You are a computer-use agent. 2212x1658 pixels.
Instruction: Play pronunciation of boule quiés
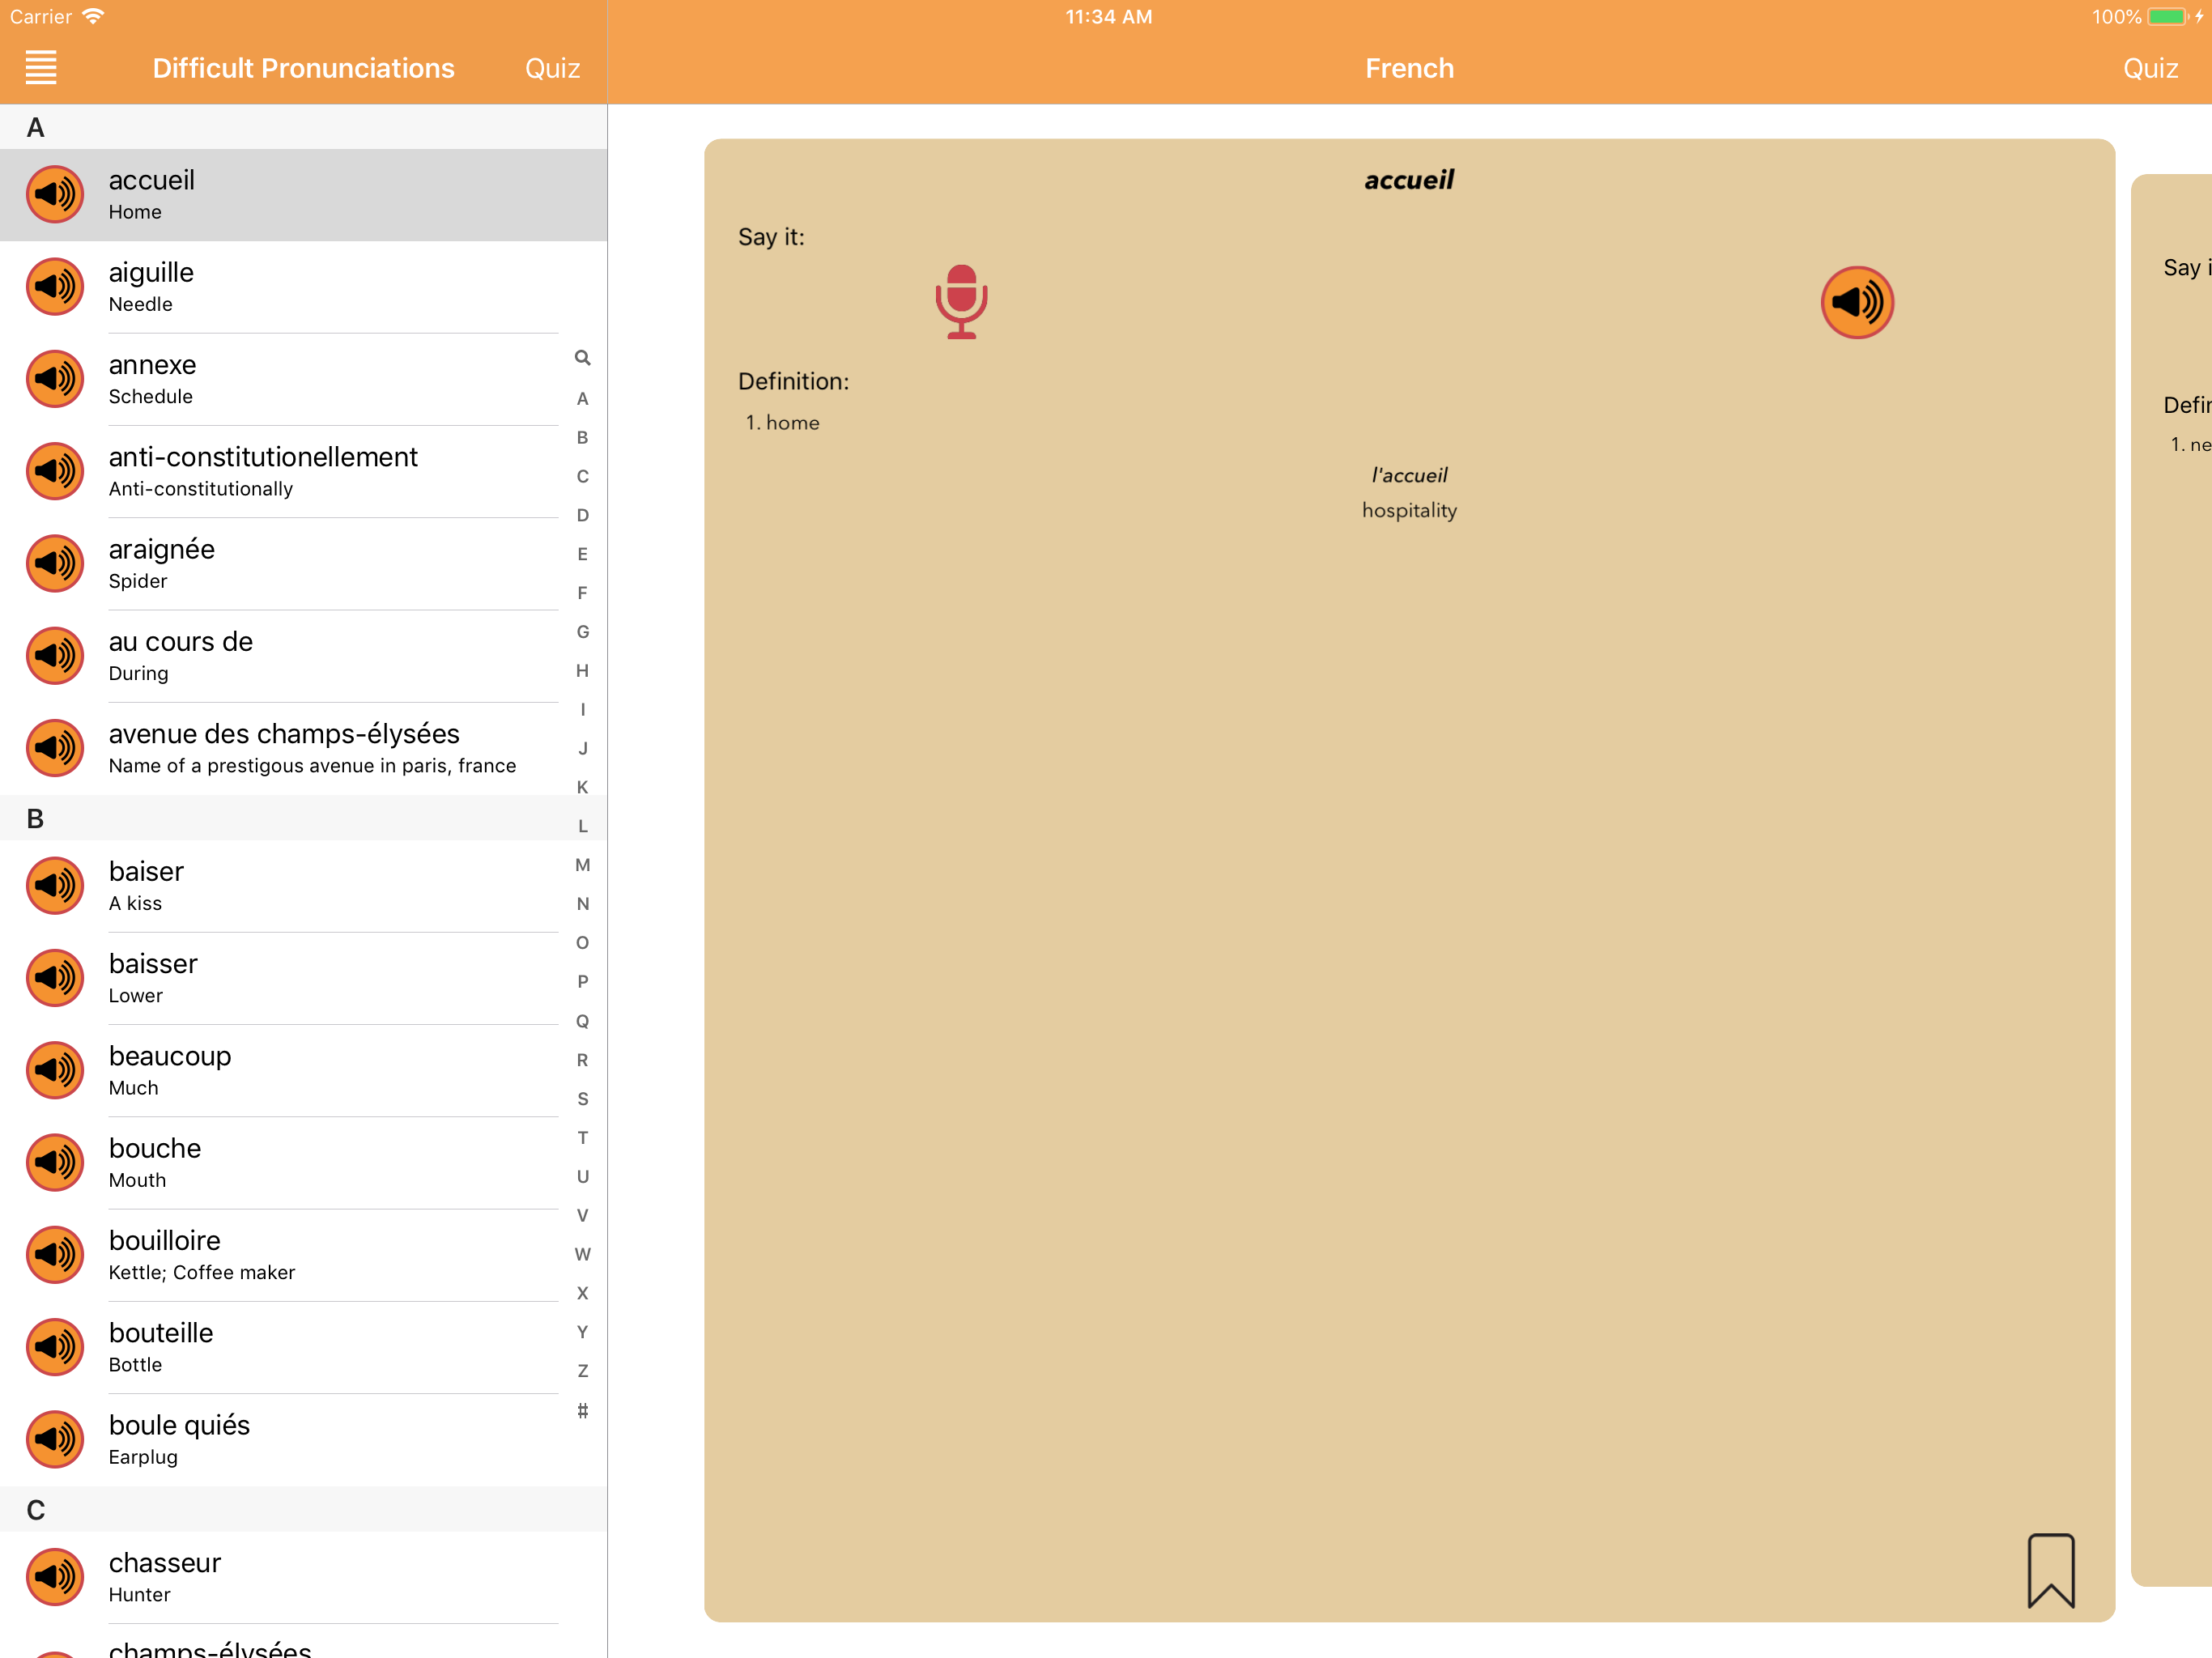55,1439
